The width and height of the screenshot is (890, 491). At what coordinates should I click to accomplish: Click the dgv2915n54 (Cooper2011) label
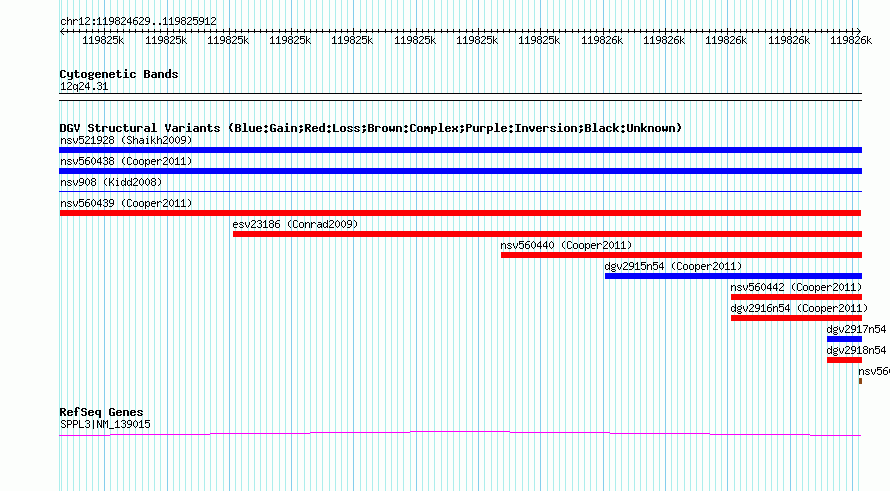pyautogui.click(x=673, y=266)
